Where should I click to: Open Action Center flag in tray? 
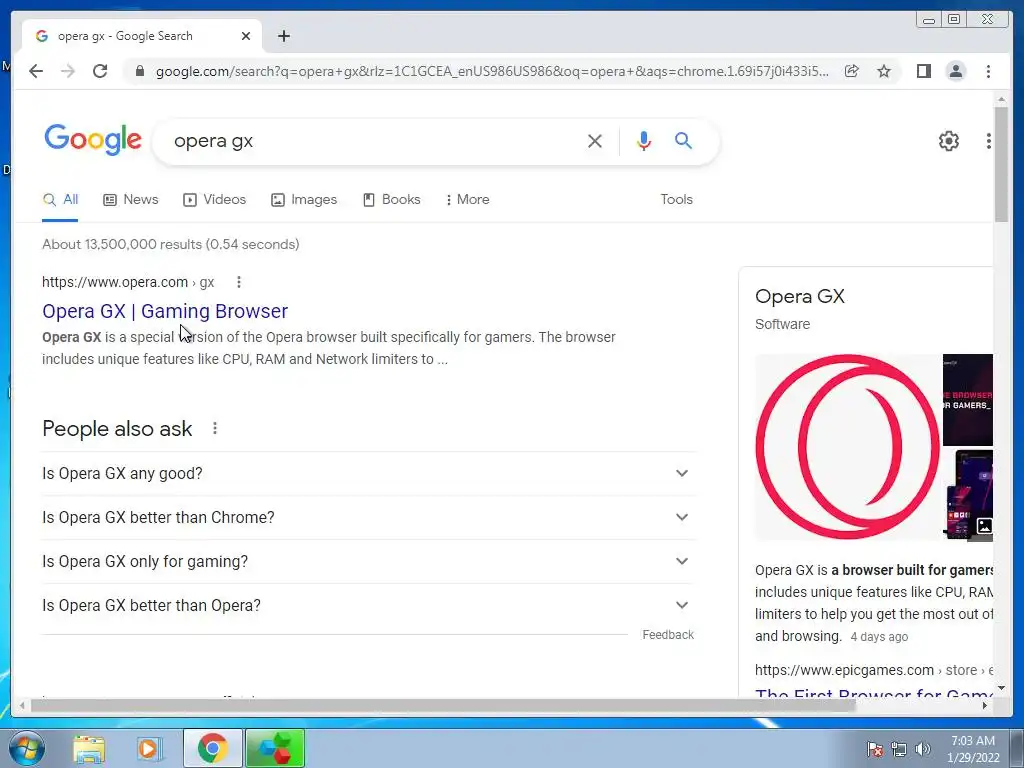click(x=874, y=749)
